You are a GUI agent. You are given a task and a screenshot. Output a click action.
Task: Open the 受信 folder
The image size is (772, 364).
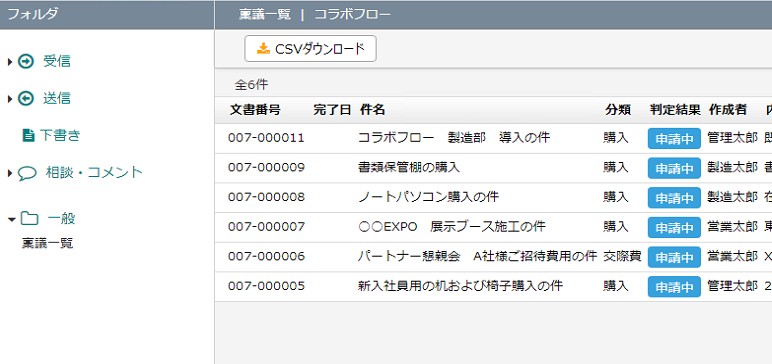coord(57,62)
